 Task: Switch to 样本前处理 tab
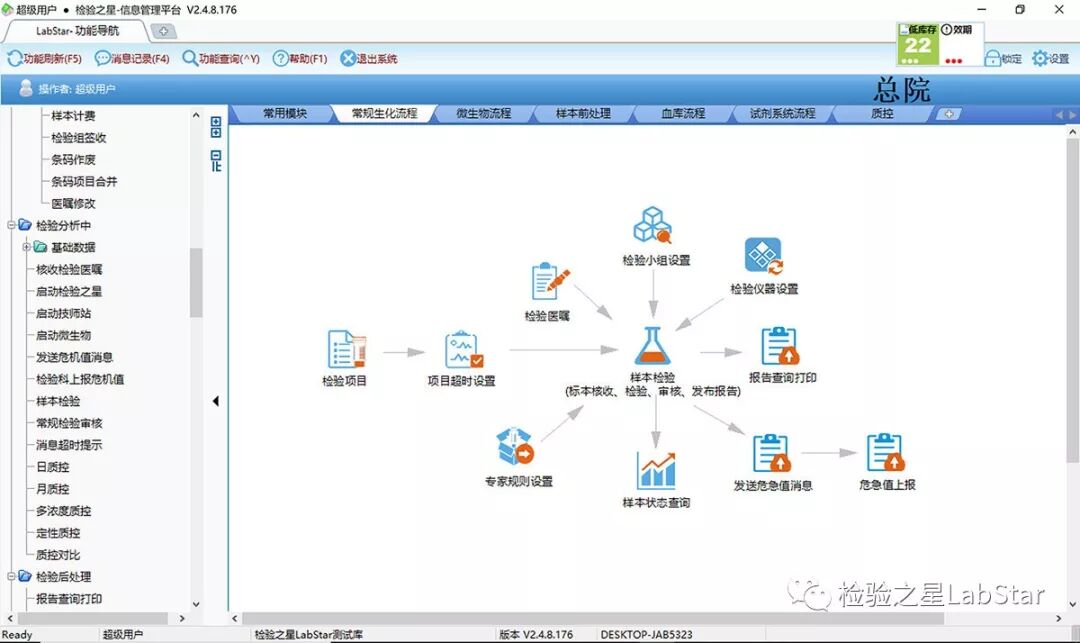coord(583,114)
